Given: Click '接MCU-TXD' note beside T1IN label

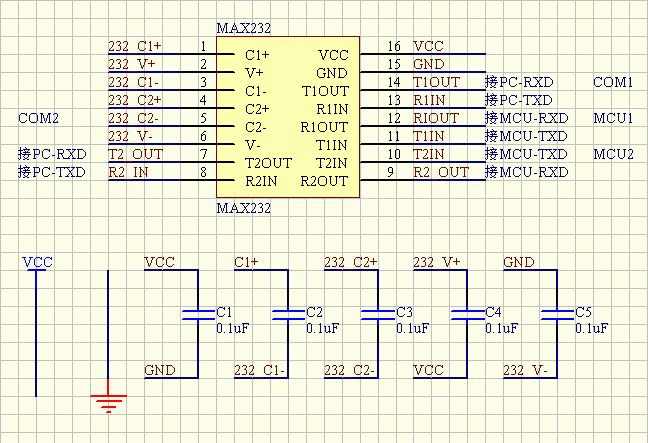Looking at the screenshot, I should pos(526,136).
